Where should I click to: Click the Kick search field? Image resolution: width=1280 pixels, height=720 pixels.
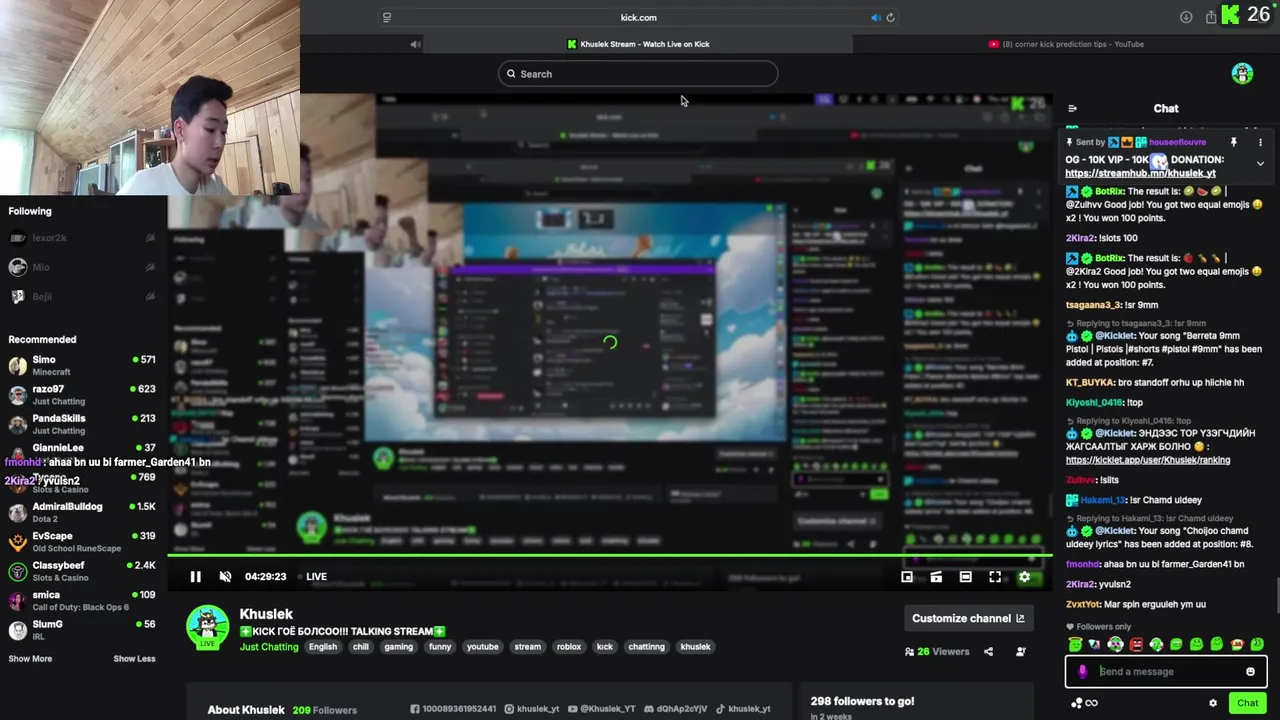[638, 74]
